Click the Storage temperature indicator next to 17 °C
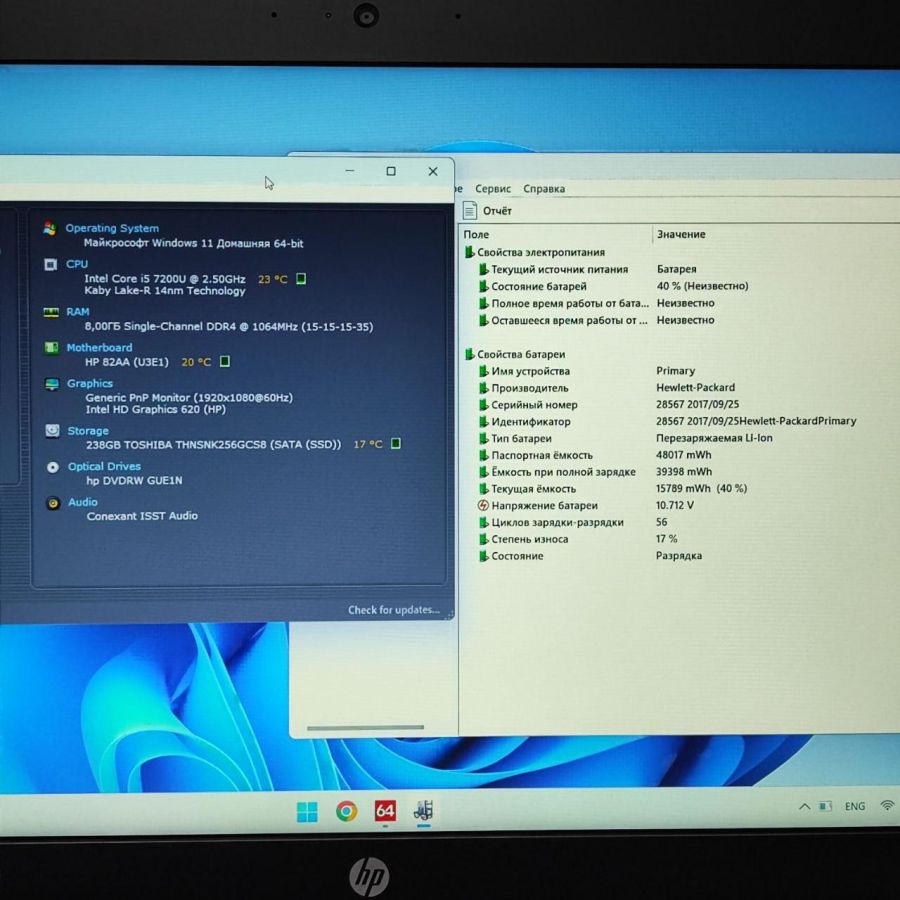Image resolution: width=900 pixels, height=900 pixels. (x=395, y=443)
